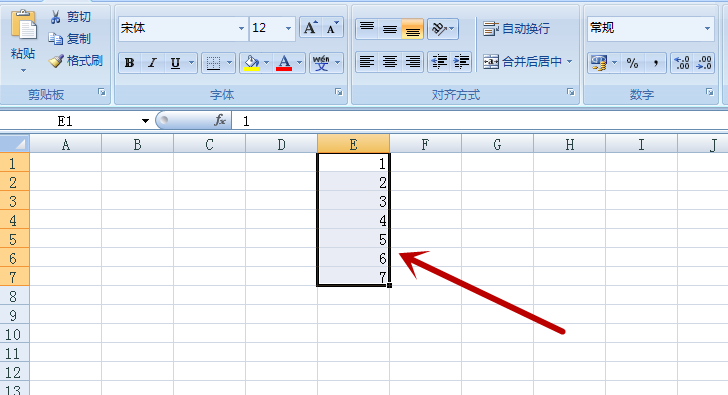Click the decrease indent icon
The image size is (728, 395).
click(x=438, y=62)
